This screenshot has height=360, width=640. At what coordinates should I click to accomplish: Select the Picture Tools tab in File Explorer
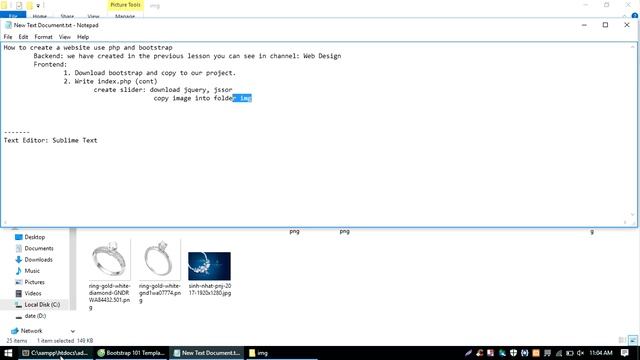pos(125,5)
